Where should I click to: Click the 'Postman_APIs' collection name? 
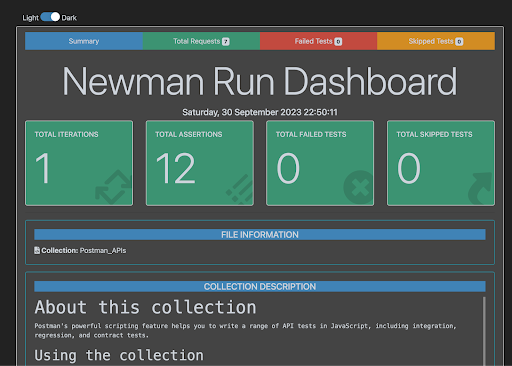tap(103, 250)
